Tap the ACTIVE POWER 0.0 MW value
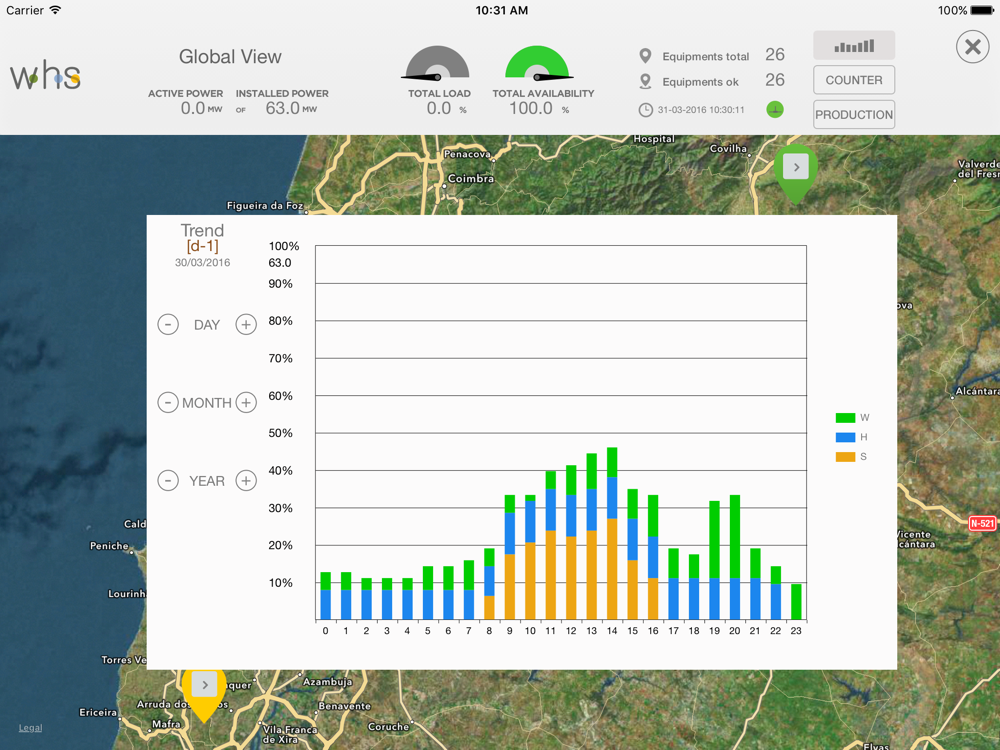This screenshot has width=1000, height=750. click(x=201, y=108)
